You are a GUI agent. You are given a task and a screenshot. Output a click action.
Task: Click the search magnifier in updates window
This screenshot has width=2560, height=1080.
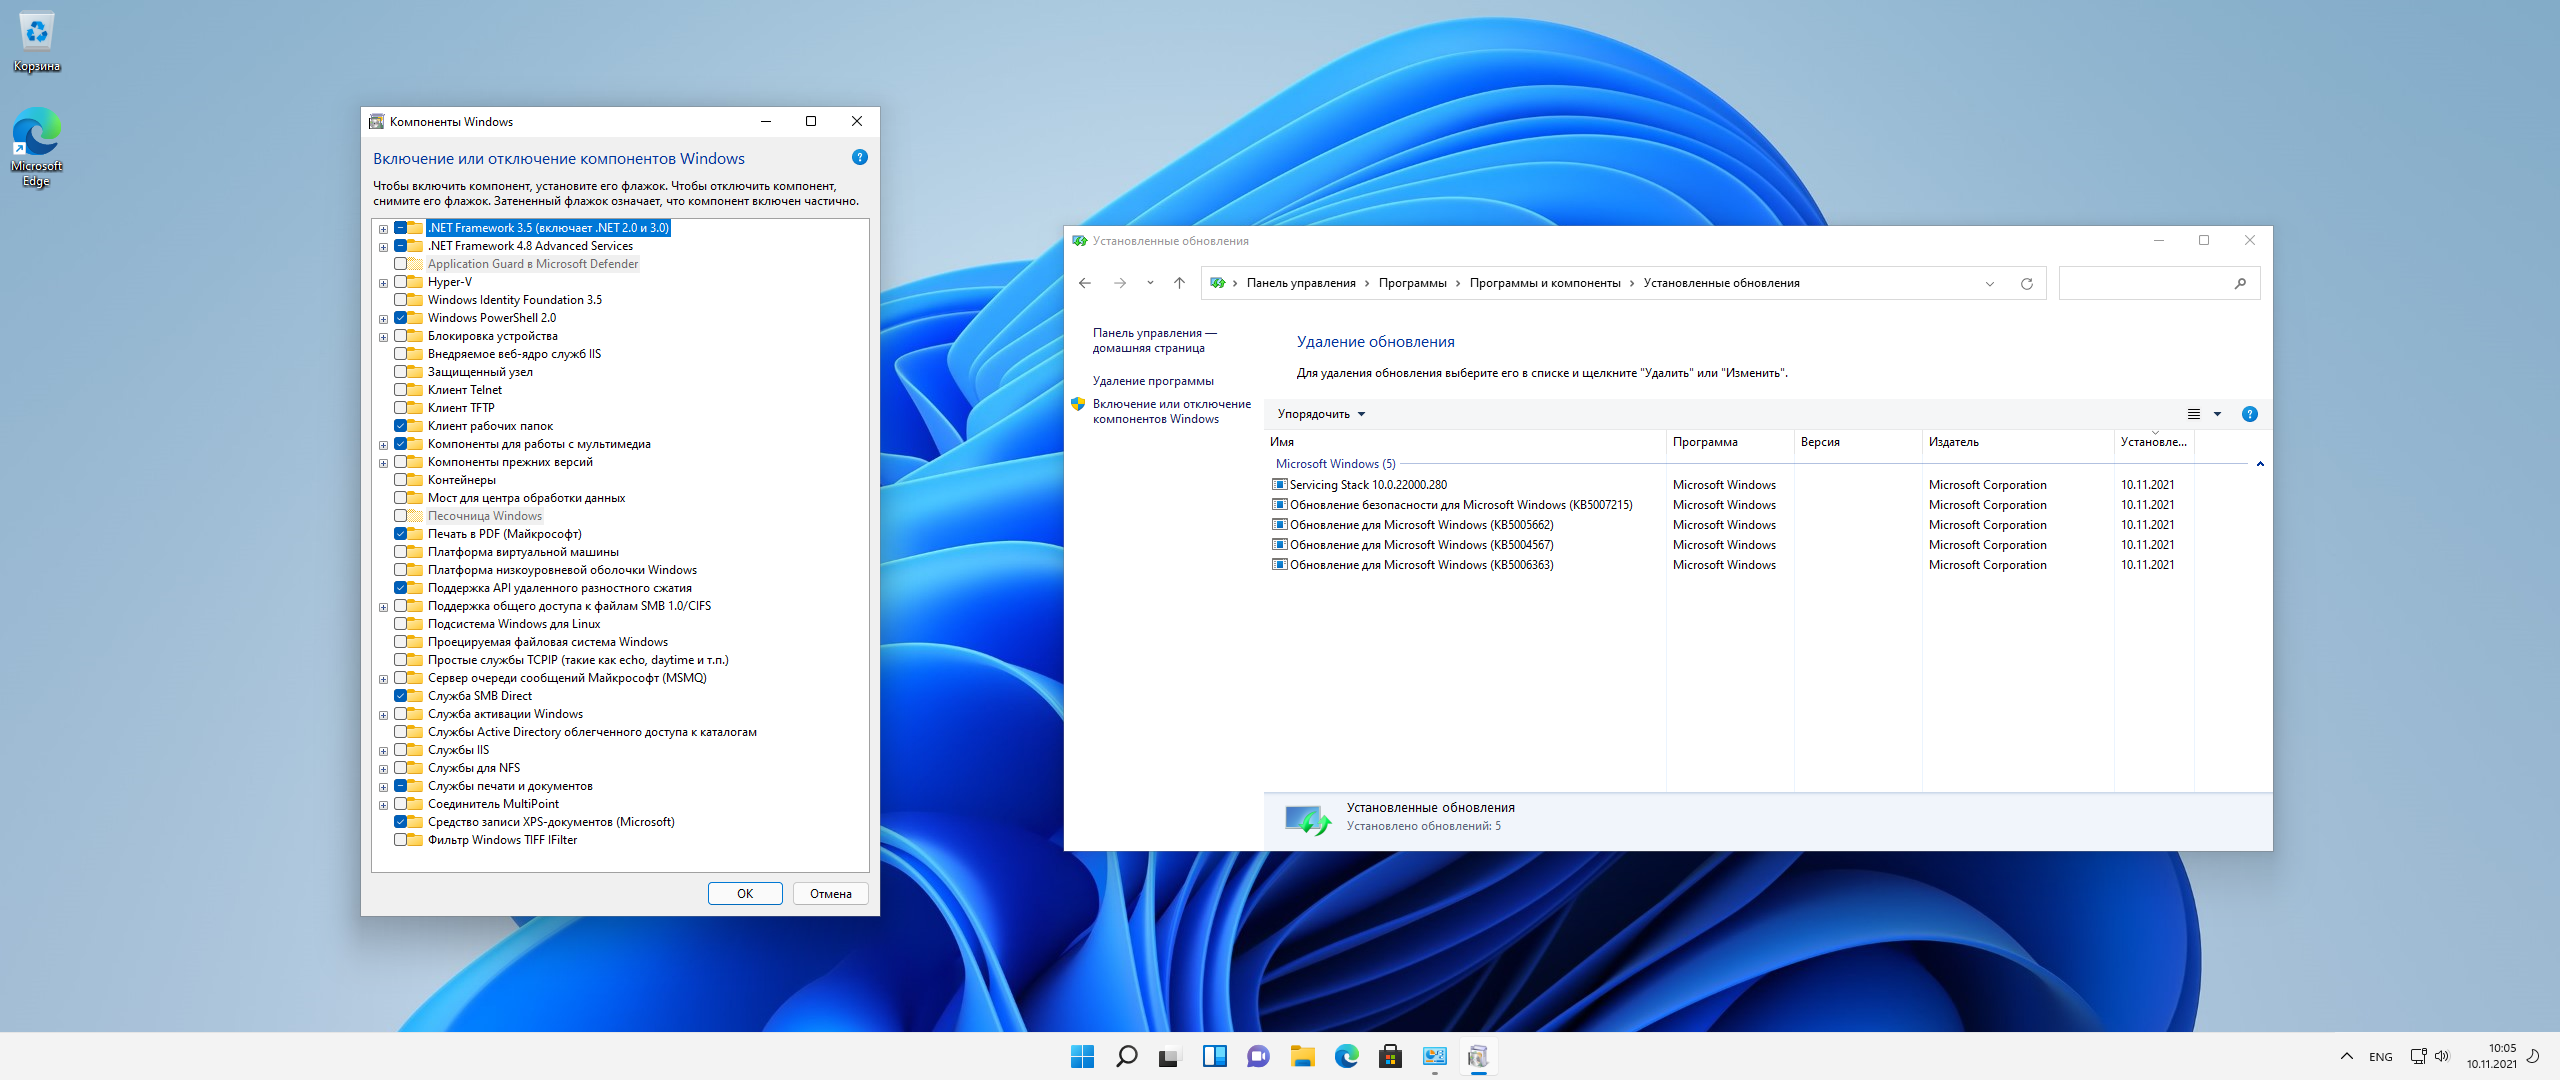2240,284
